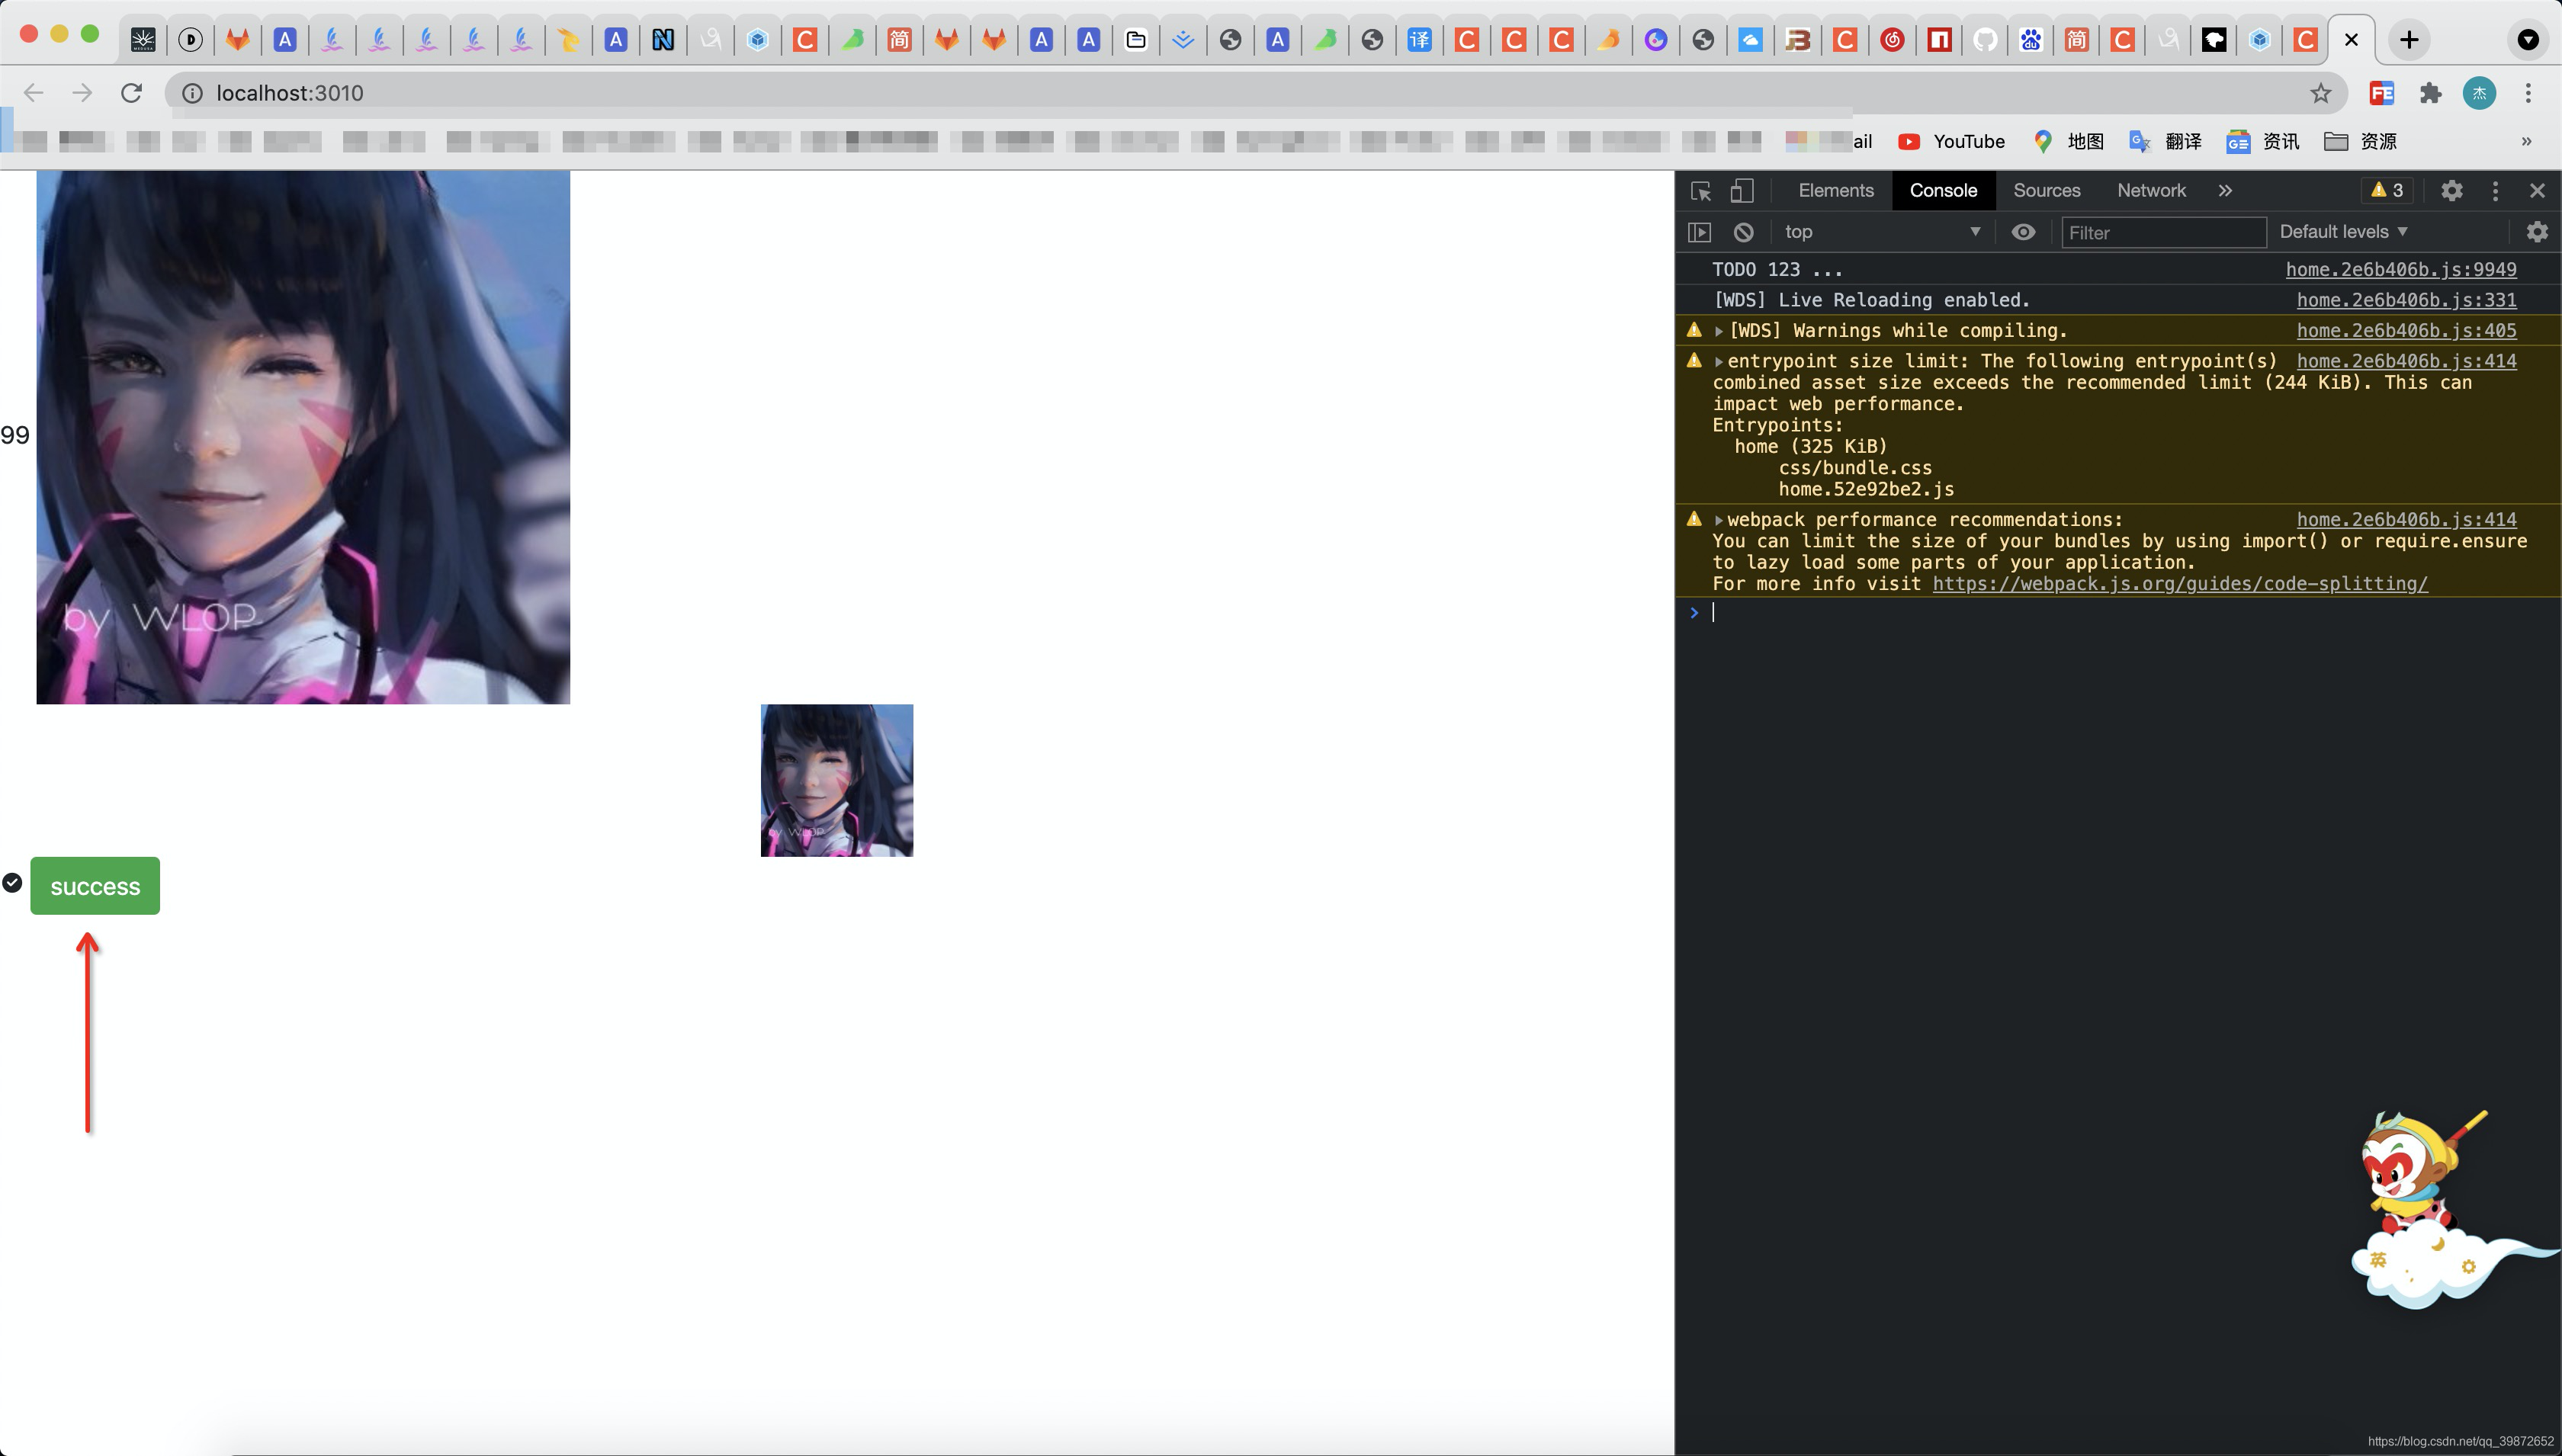
Task: Open DevTools settings gear
Action: click(x=2451, y=191)
